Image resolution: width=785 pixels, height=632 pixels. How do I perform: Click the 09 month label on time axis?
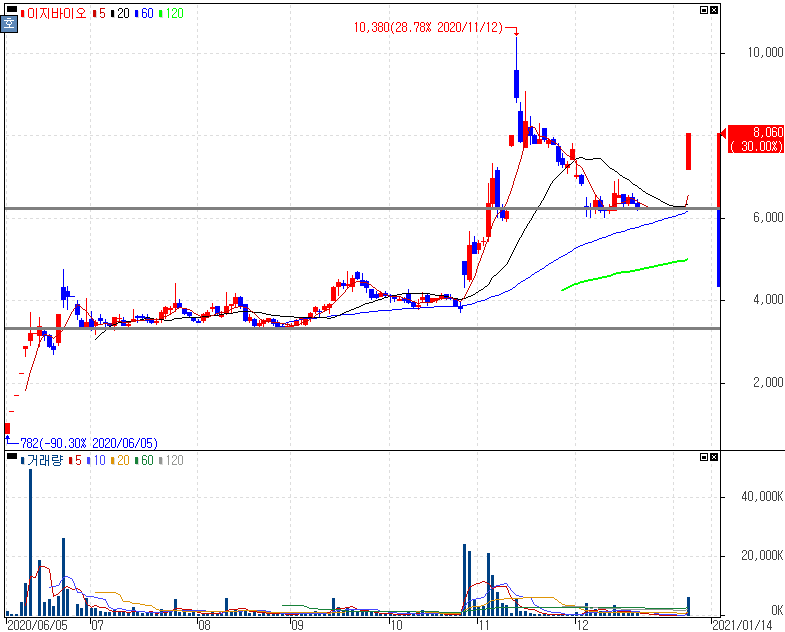pyautogui.click(x=297, y=625)
